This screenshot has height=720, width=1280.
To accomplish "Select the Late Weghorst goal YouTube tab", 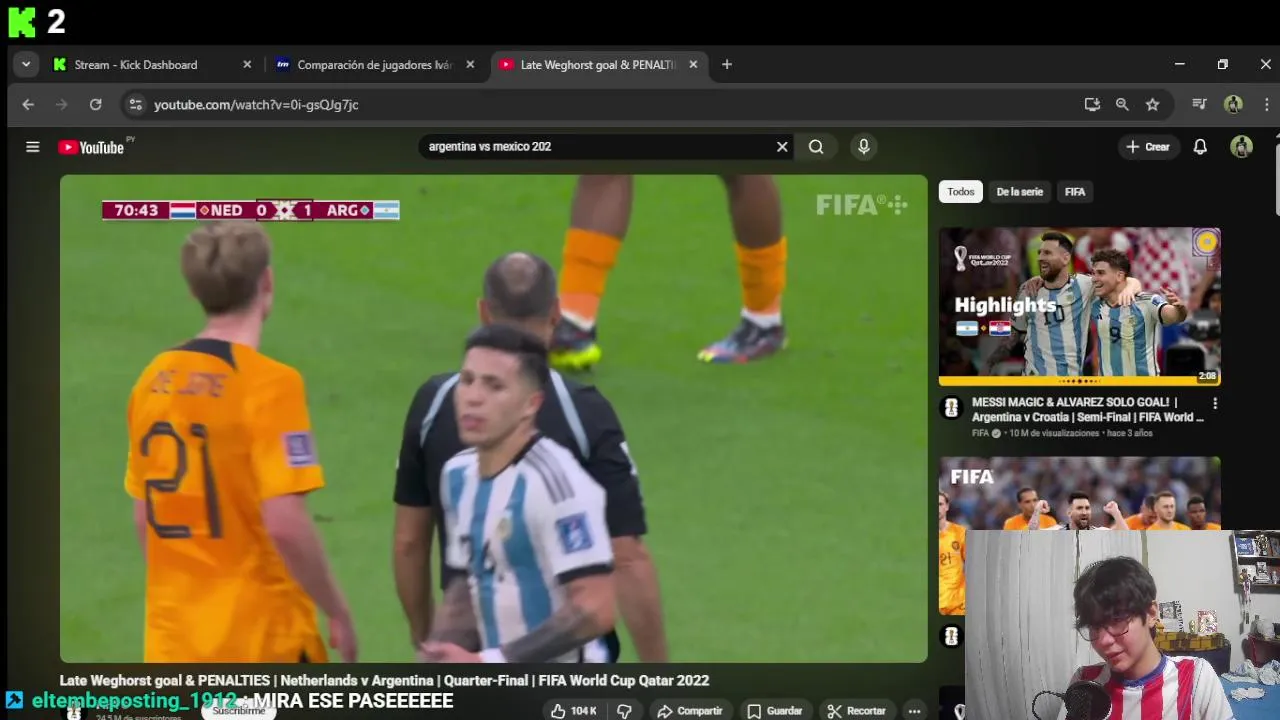I will point(597,64).
